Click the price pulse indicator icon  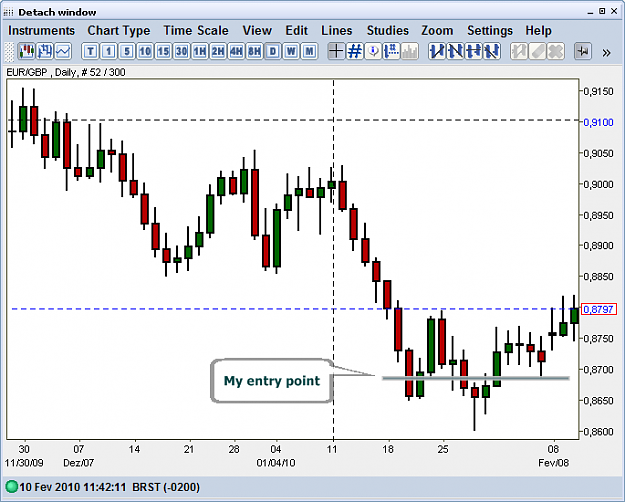tap(583, 51)
